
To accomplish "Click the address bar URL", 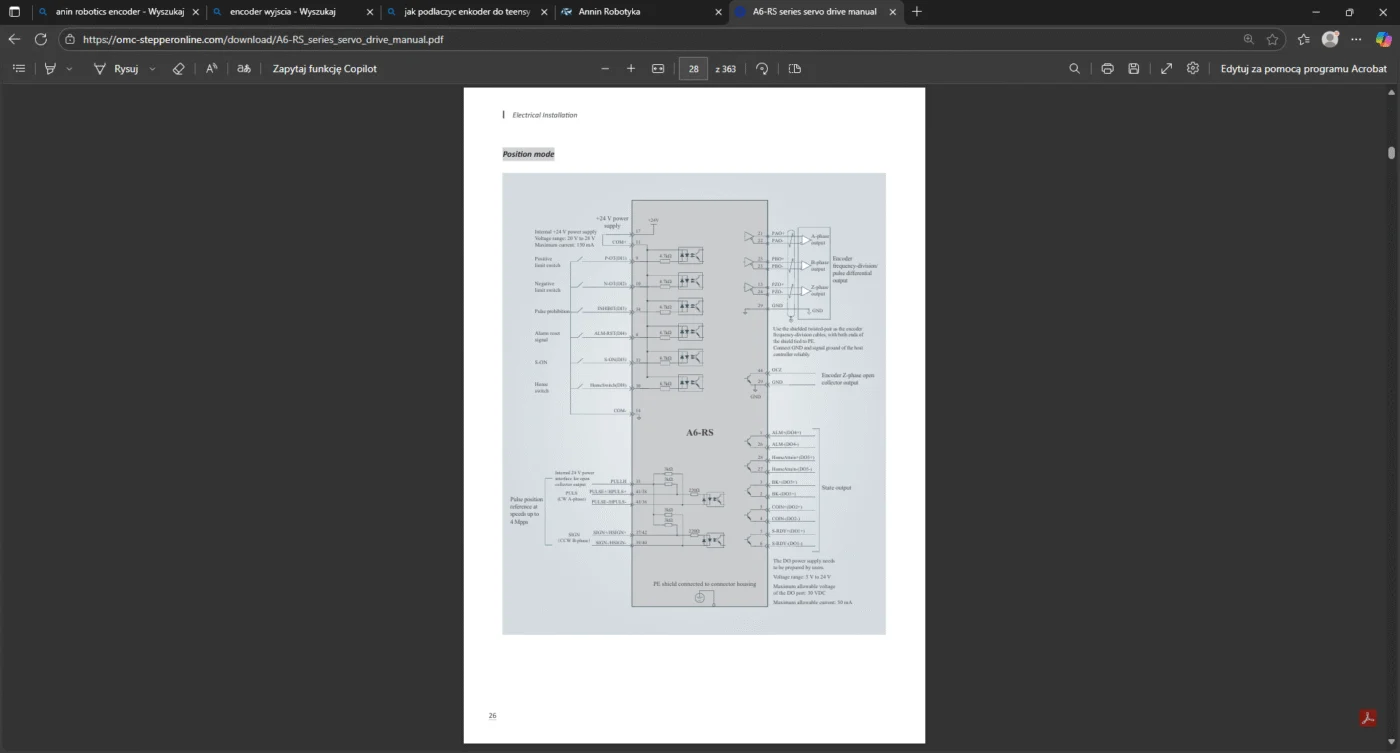I will point(263,40).
